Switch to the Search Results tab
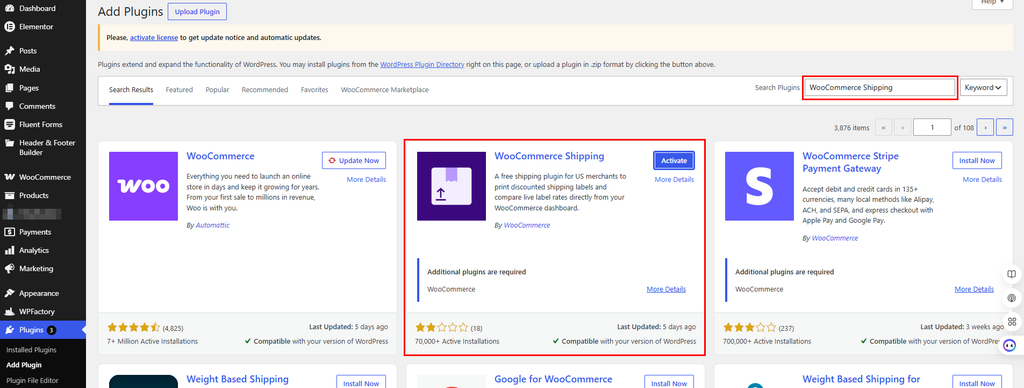The height and width of the screenshot is (388, 1024). [131, 89]
